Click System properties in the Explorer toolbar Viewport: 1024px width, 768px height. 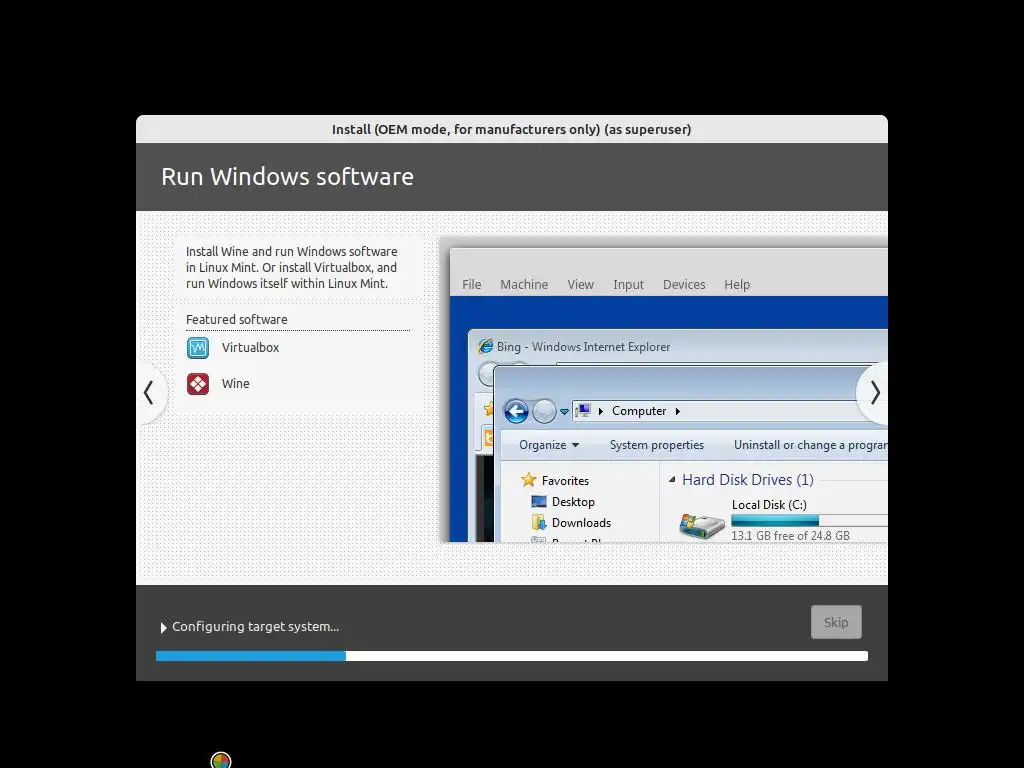click(656, 445)
